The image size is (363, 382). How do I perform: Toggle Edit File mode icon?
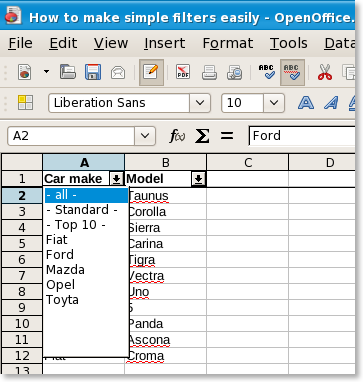[151, 72]
